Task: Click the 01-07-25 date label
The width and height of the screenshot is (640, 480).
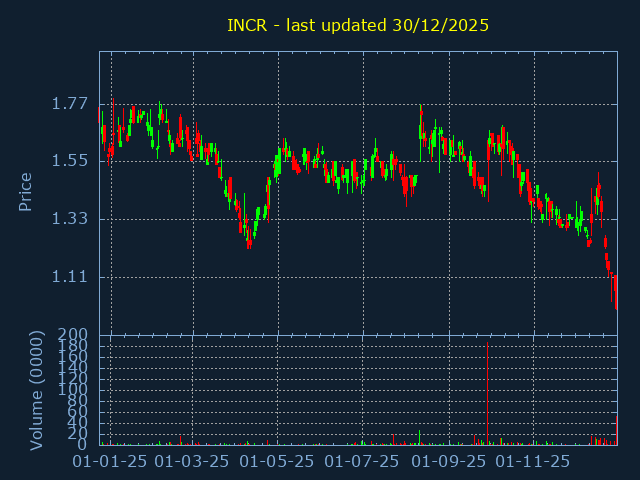Action: [362, 462]
